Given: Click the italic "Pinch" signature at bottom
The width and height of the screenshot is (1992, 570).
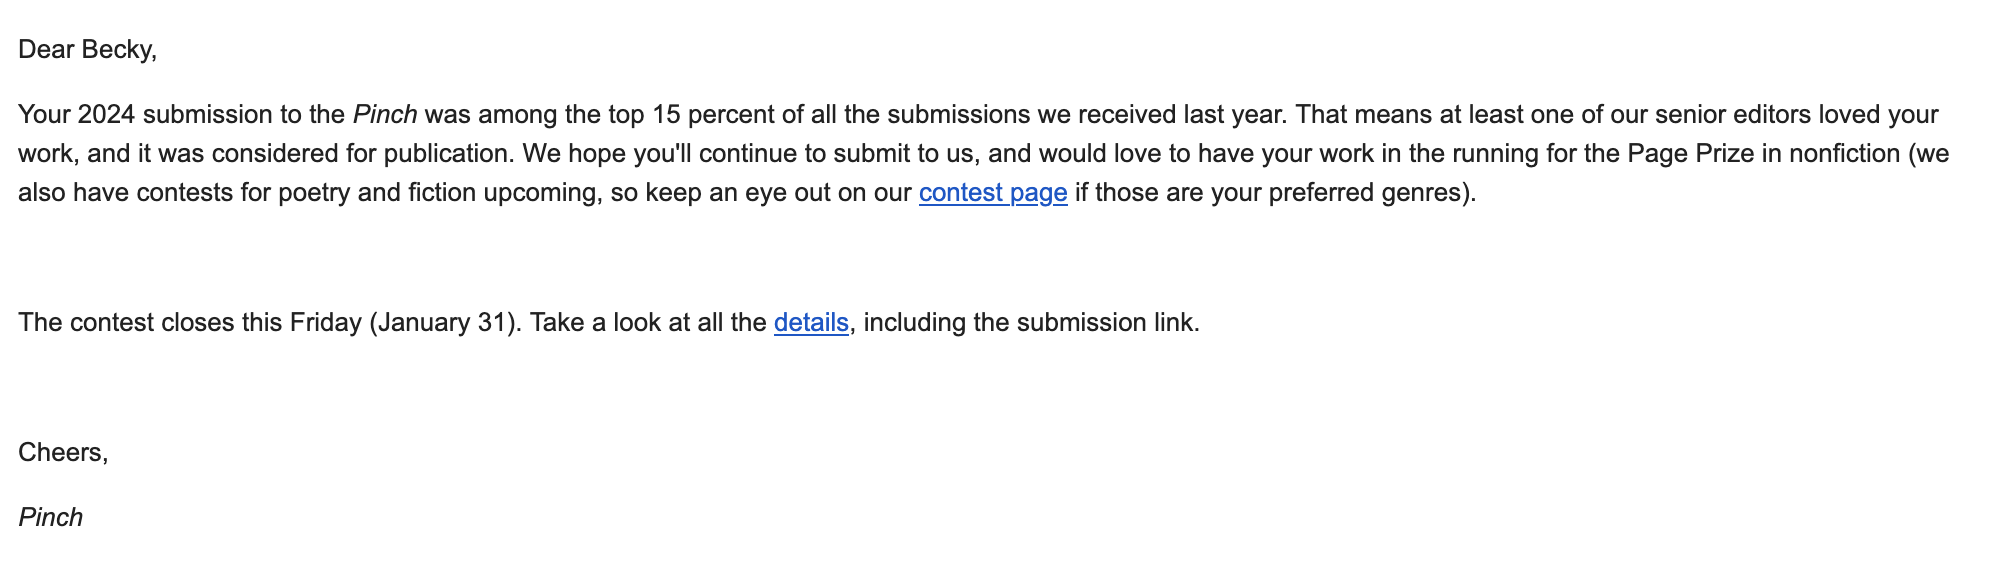Looking at the screenshot, I should pyautogui.click(x=50, y=517).
